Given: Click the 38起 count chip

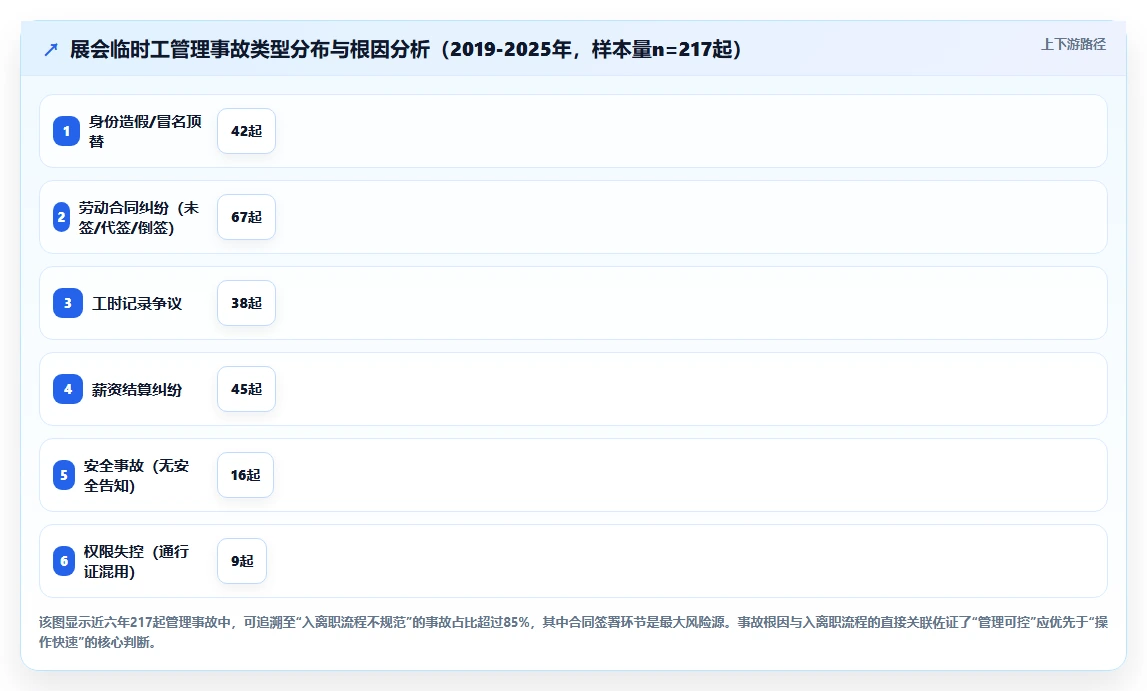Looking at the screenshot, I should pyautogui.click(x=247, y=303).
